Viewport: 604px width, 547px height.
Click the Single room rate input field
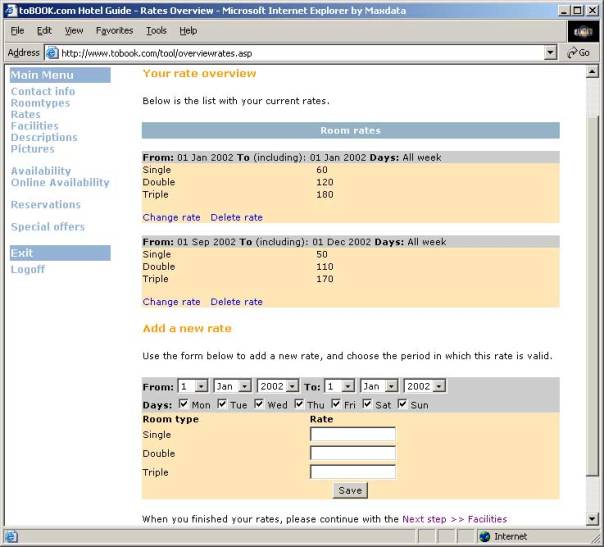click(352, 434)
